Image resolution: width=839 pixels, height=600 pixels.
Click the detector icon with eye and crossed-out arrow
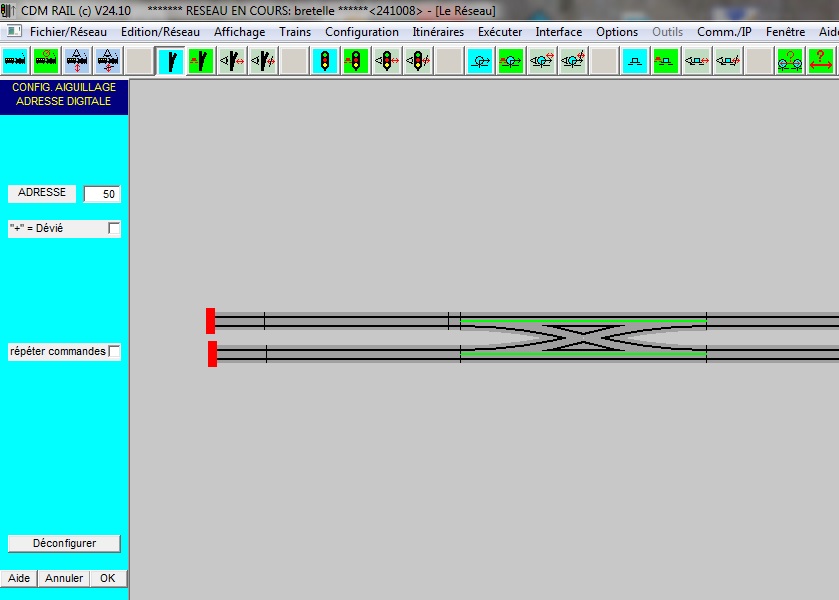pyautogui.click(x=727, y=60)
